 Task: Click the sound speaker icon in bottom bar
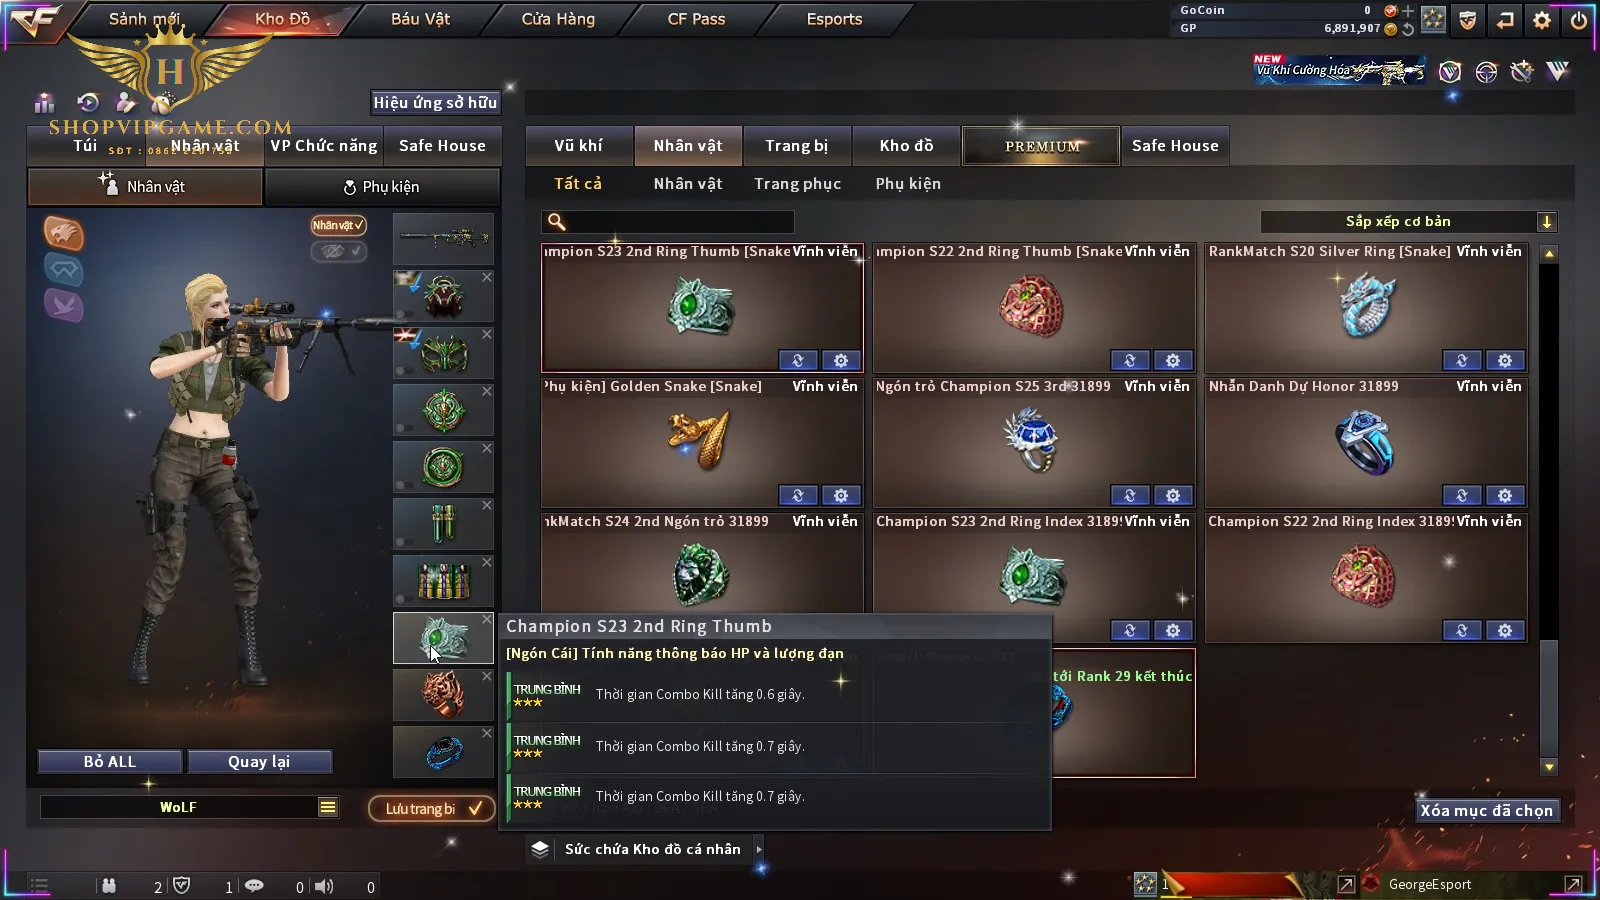pos(324,886)
